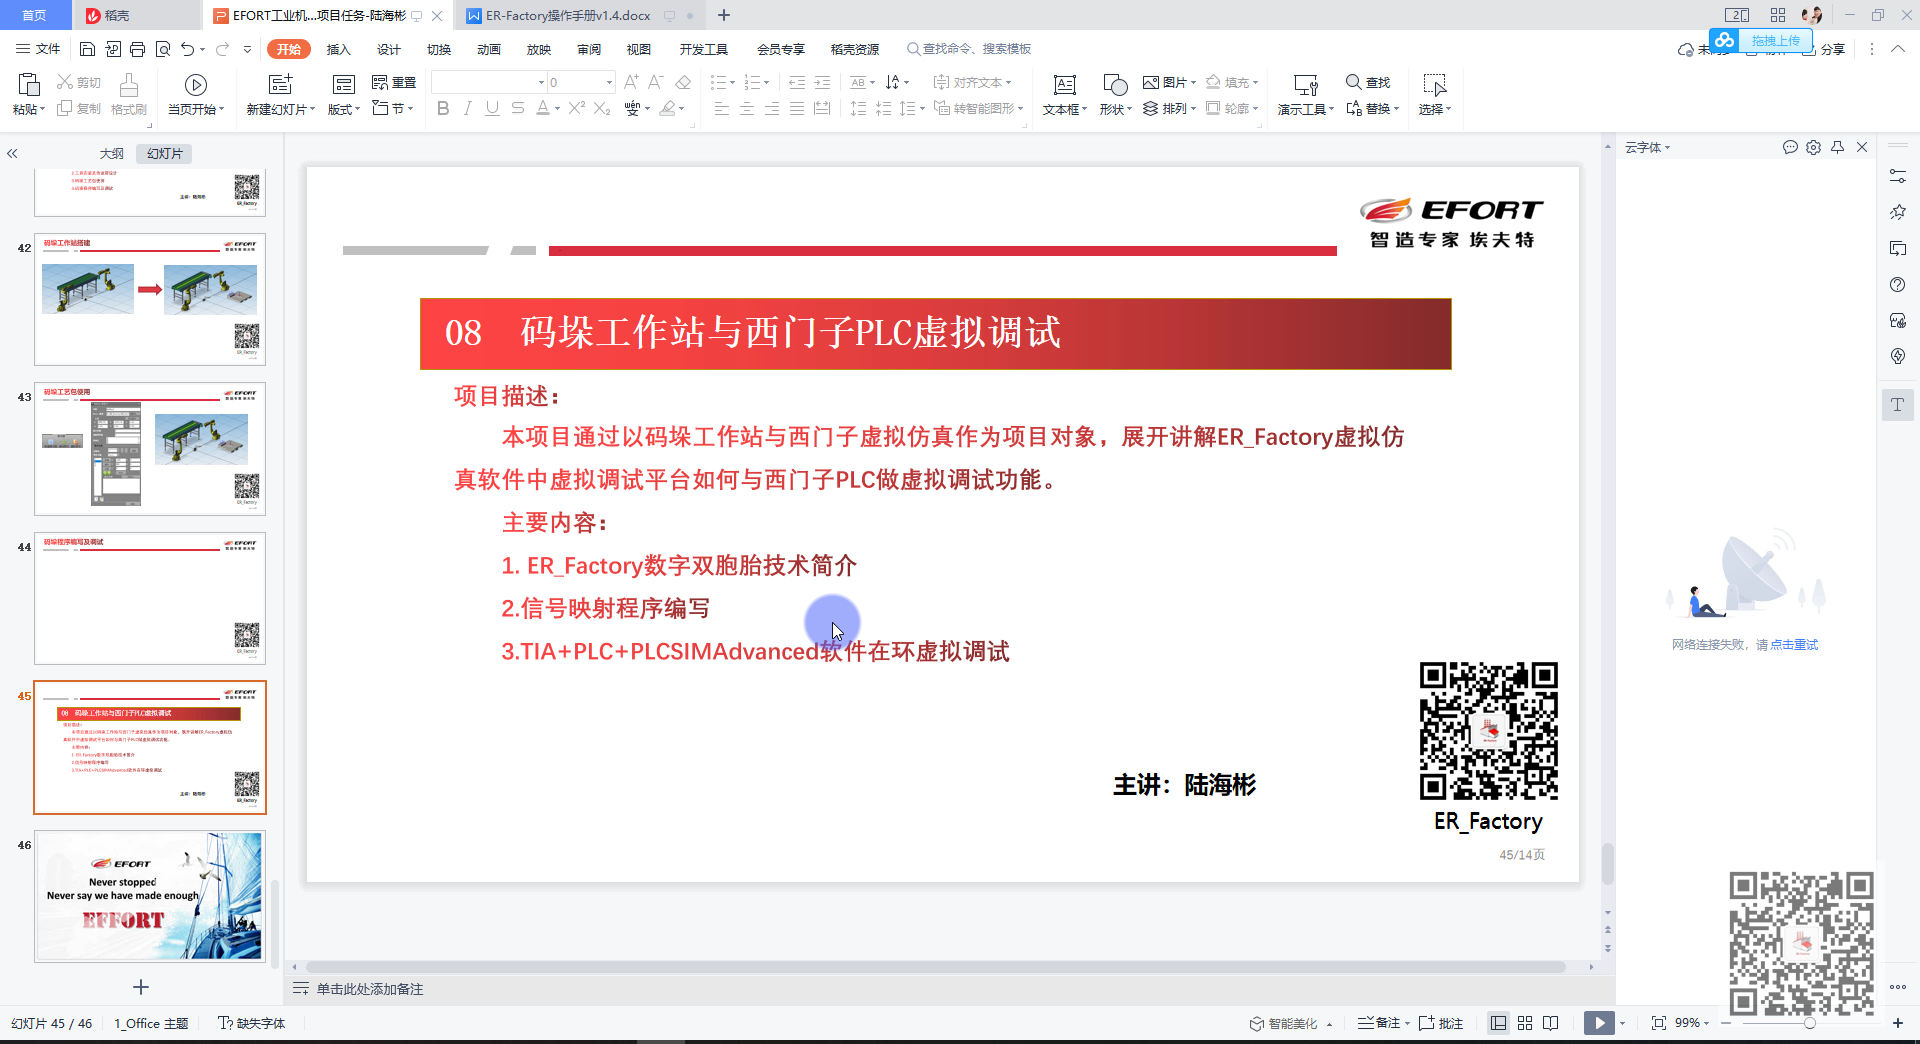
Task: Open the Shapes (形状) tool
Action: pyautogui.click(x=1114, y=86)
